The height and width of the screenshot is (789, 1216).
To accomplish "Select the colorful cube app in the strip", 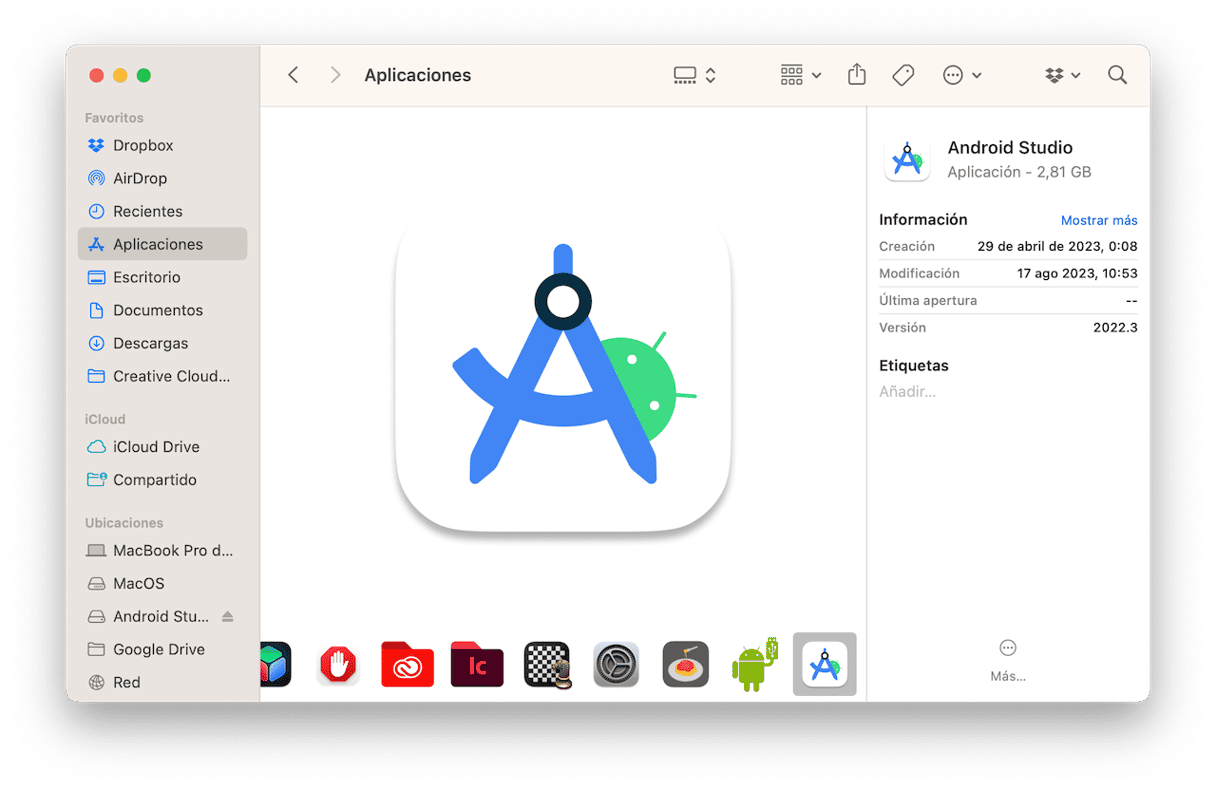I will 273,664.
